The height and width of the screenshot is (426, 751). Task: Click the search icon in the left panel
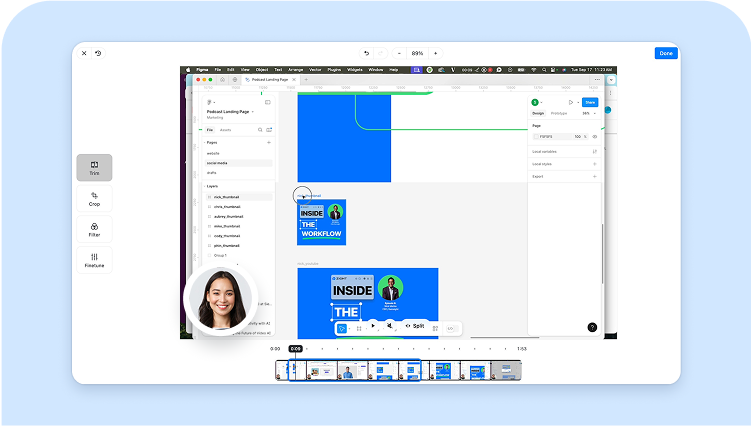coord(260,130)
